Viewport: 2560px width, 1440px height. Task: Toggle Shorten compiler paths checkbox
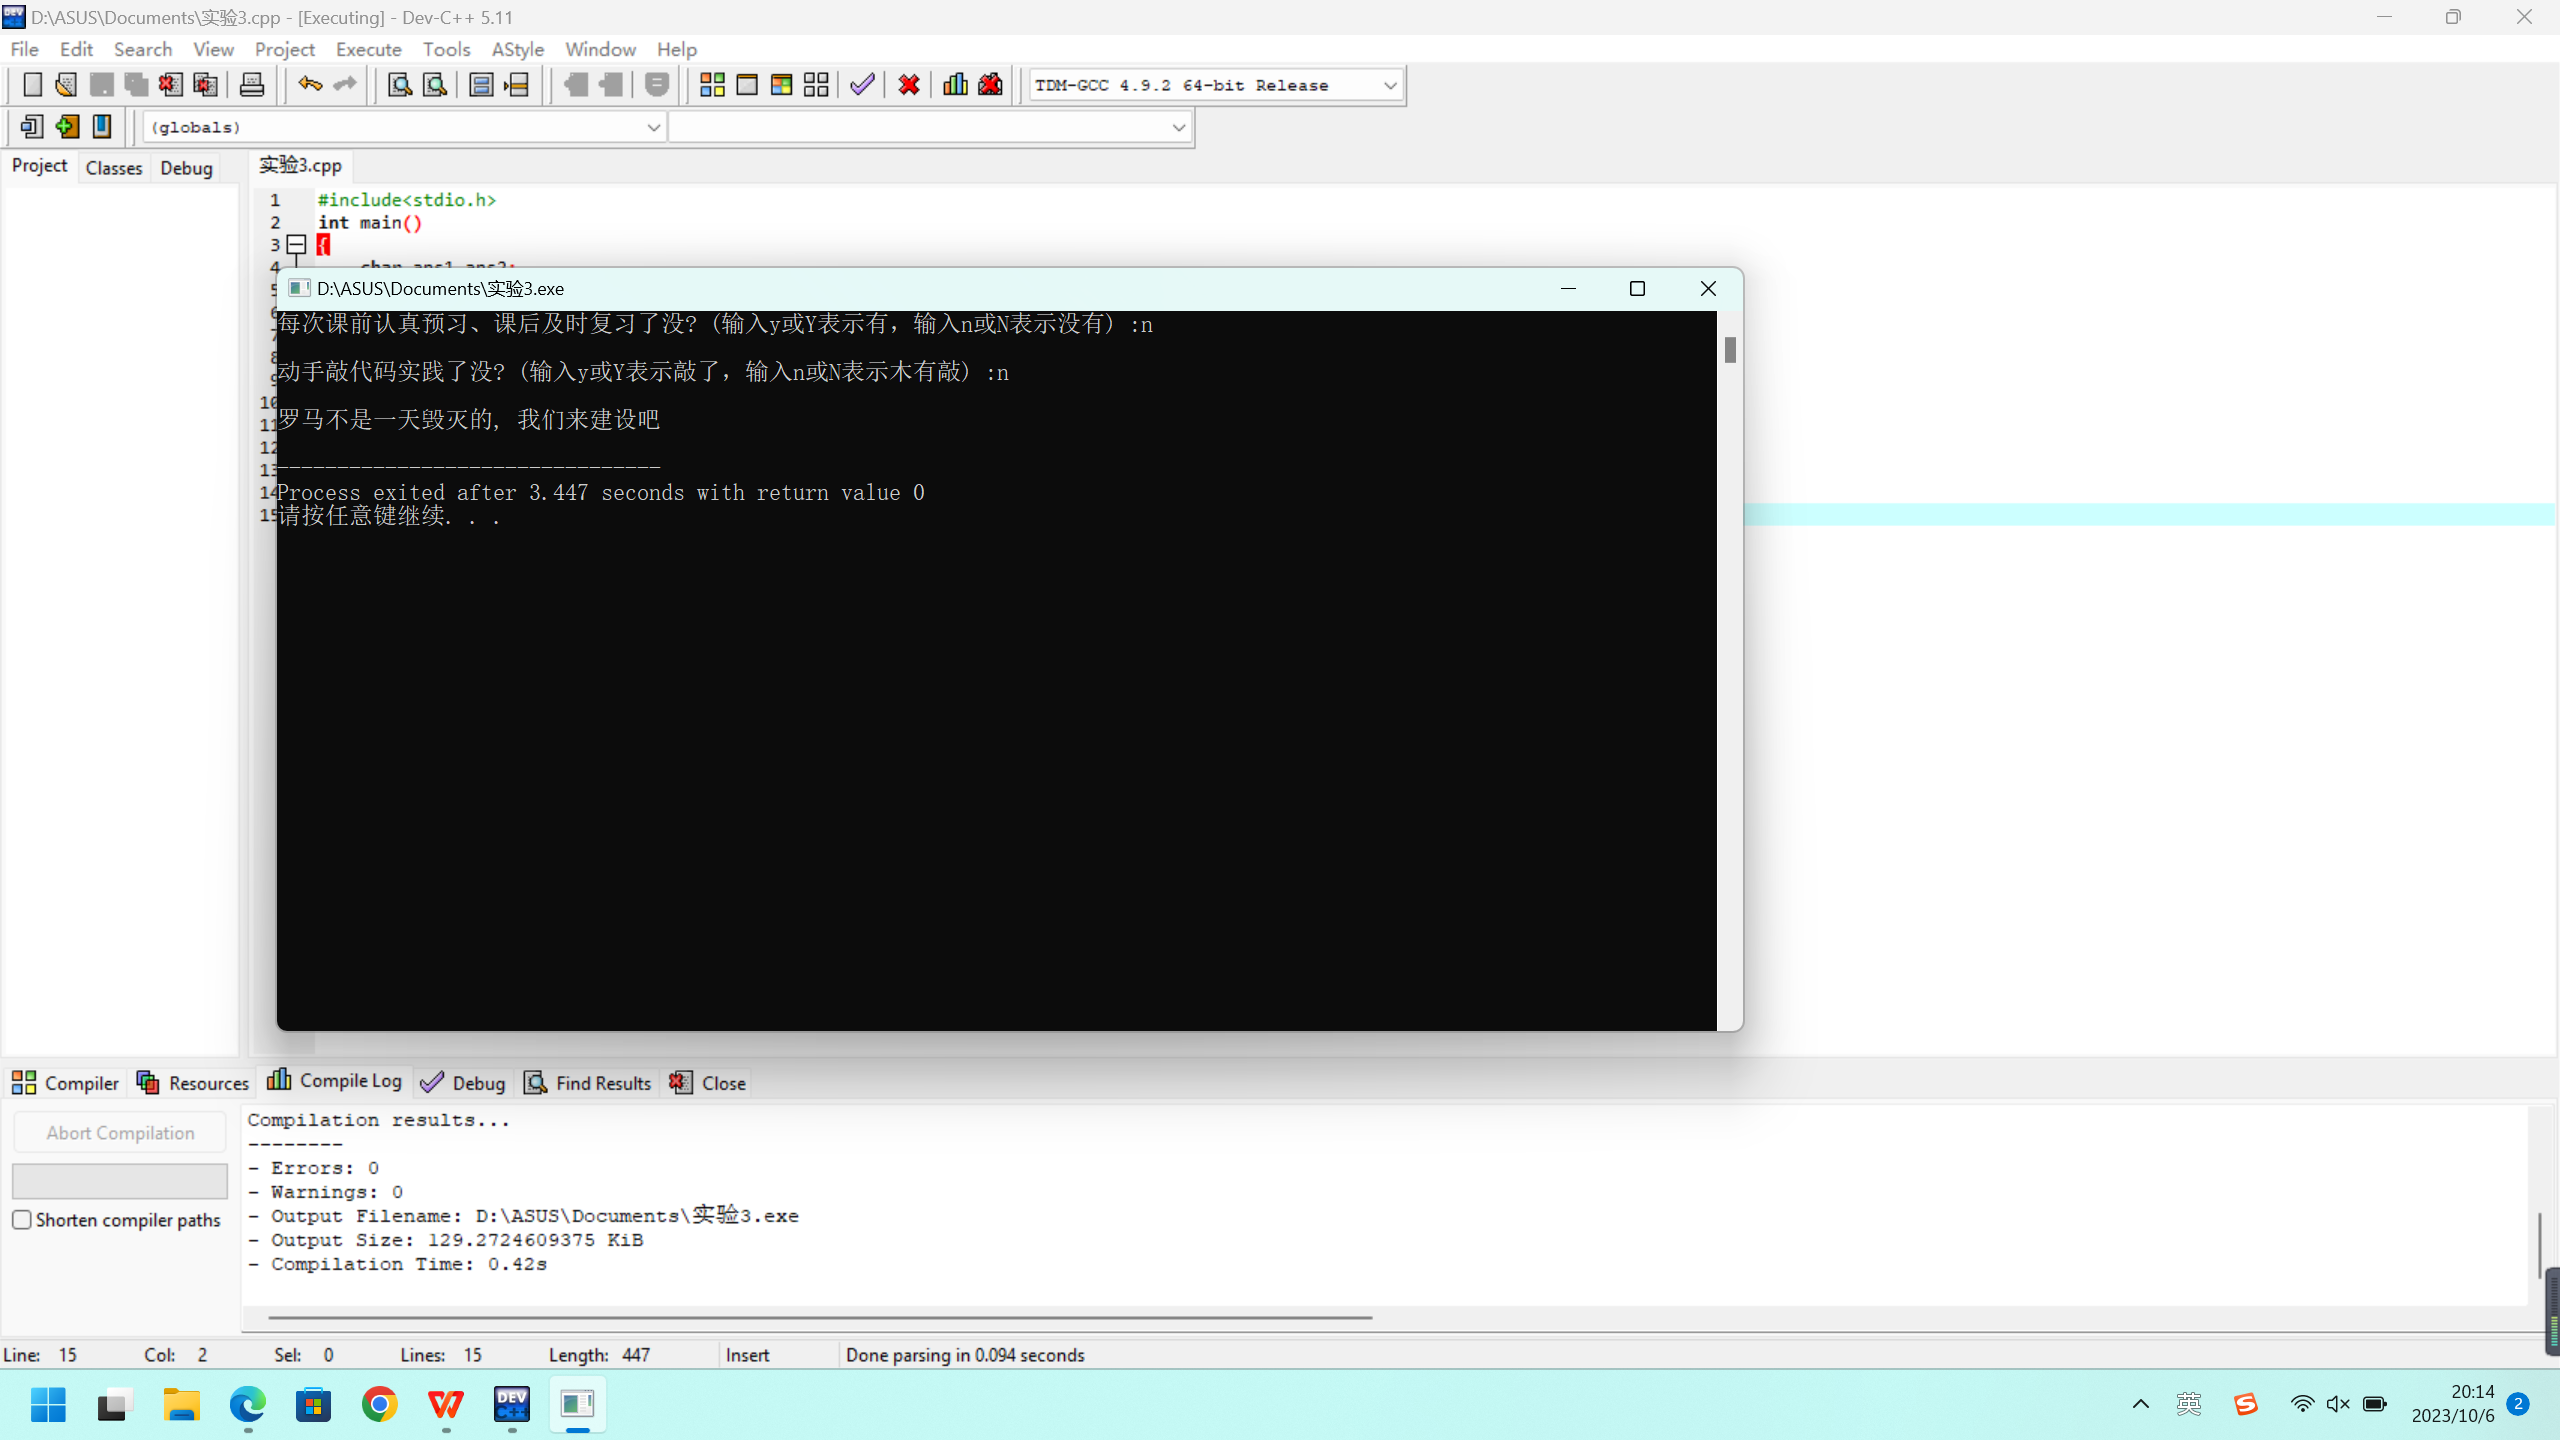click(22, 1220)
